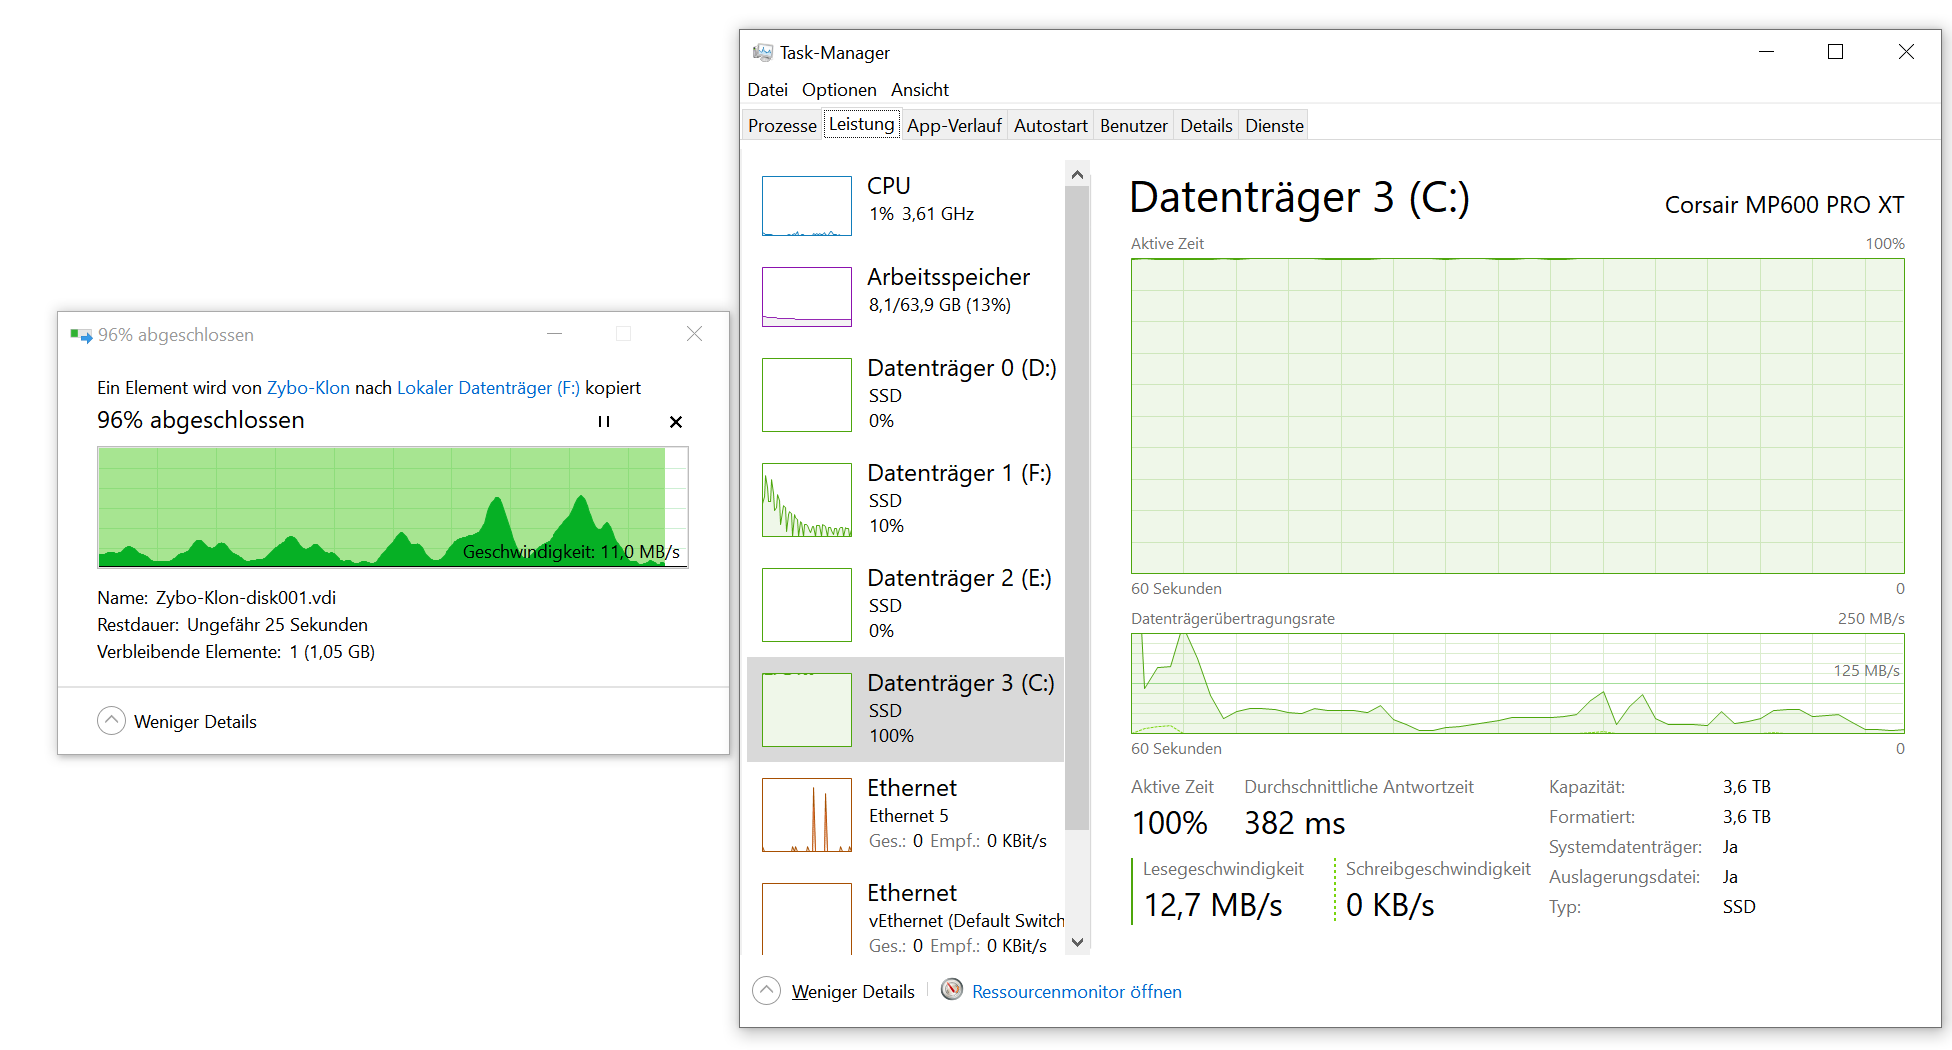Cancel the file copy with the X
Screen dimensions: 1952x1050
(x=676, y=422)
